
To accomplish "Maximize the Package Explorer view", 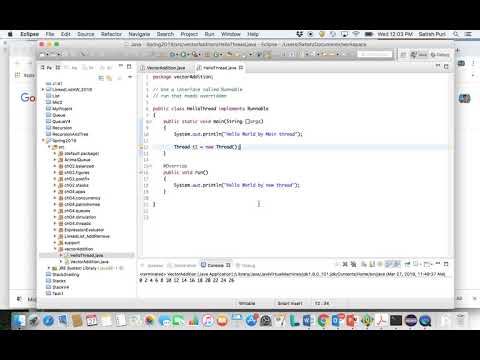I will (x=129, y=67).
